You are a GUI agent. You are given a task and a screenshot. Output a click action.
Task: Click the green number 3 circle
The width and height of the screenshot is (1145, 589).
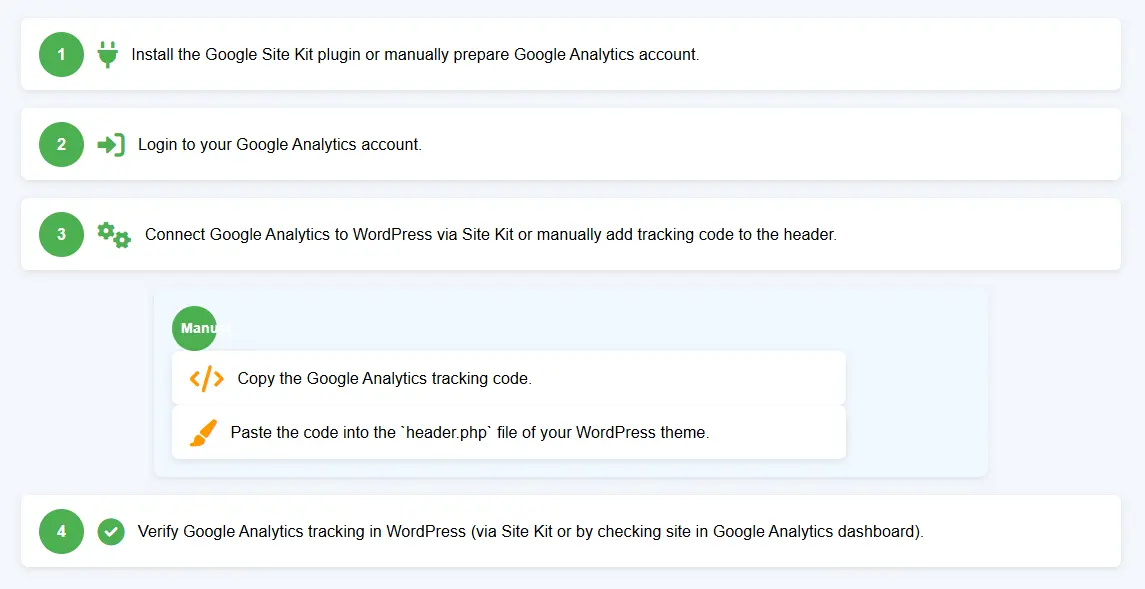click(x=61, y=234)
